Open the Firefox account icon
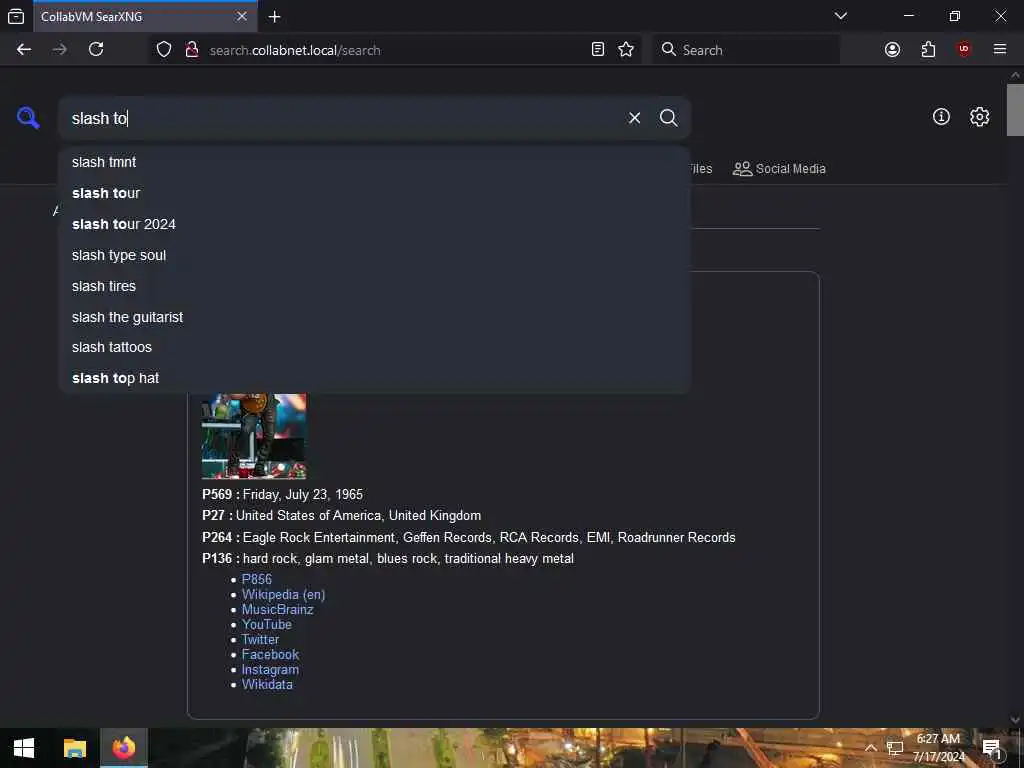Viewport: 1024px width, 768px height. [892, 50]
